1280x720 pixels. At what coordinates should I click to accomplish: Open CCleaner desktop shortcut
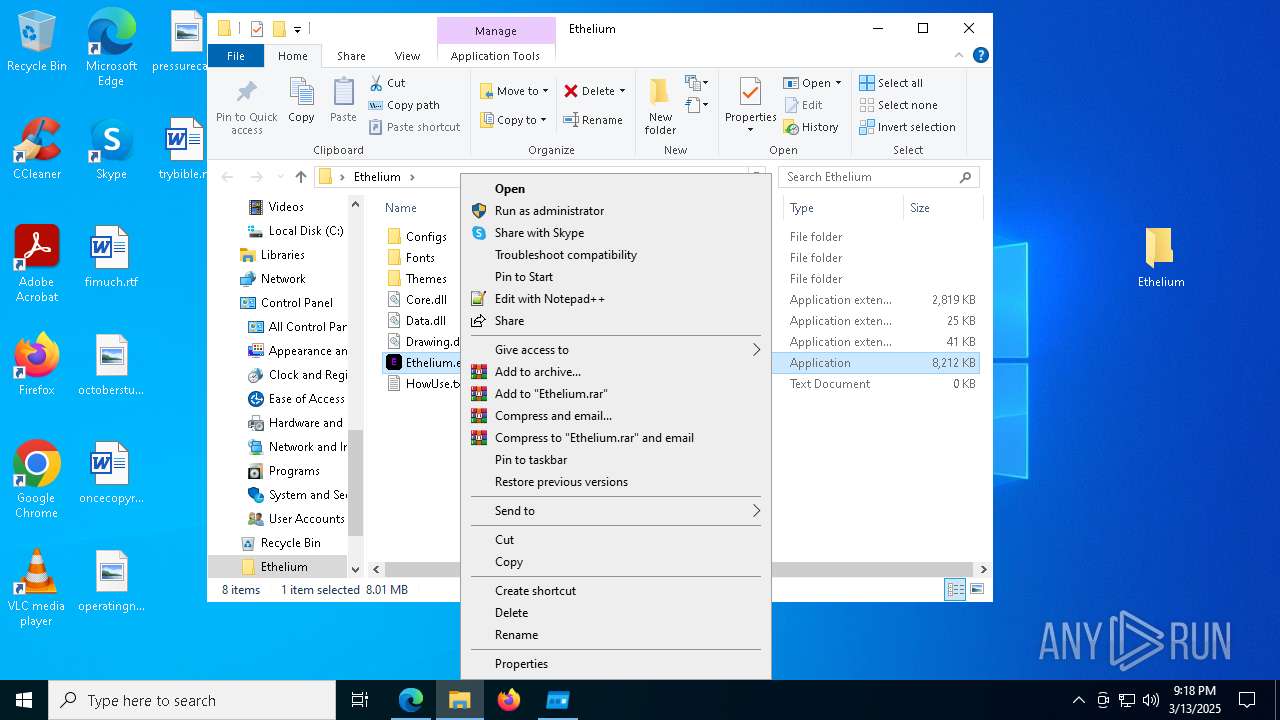(37, 148)
